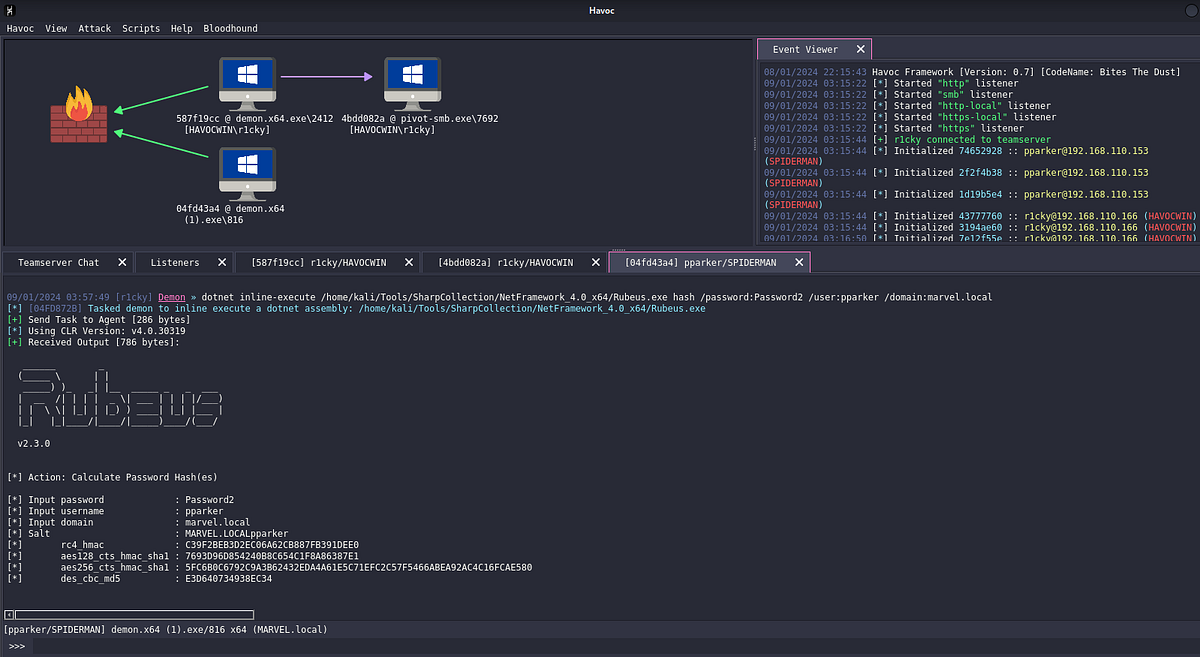Open the Bloodhound menu

tap(230, 29)
